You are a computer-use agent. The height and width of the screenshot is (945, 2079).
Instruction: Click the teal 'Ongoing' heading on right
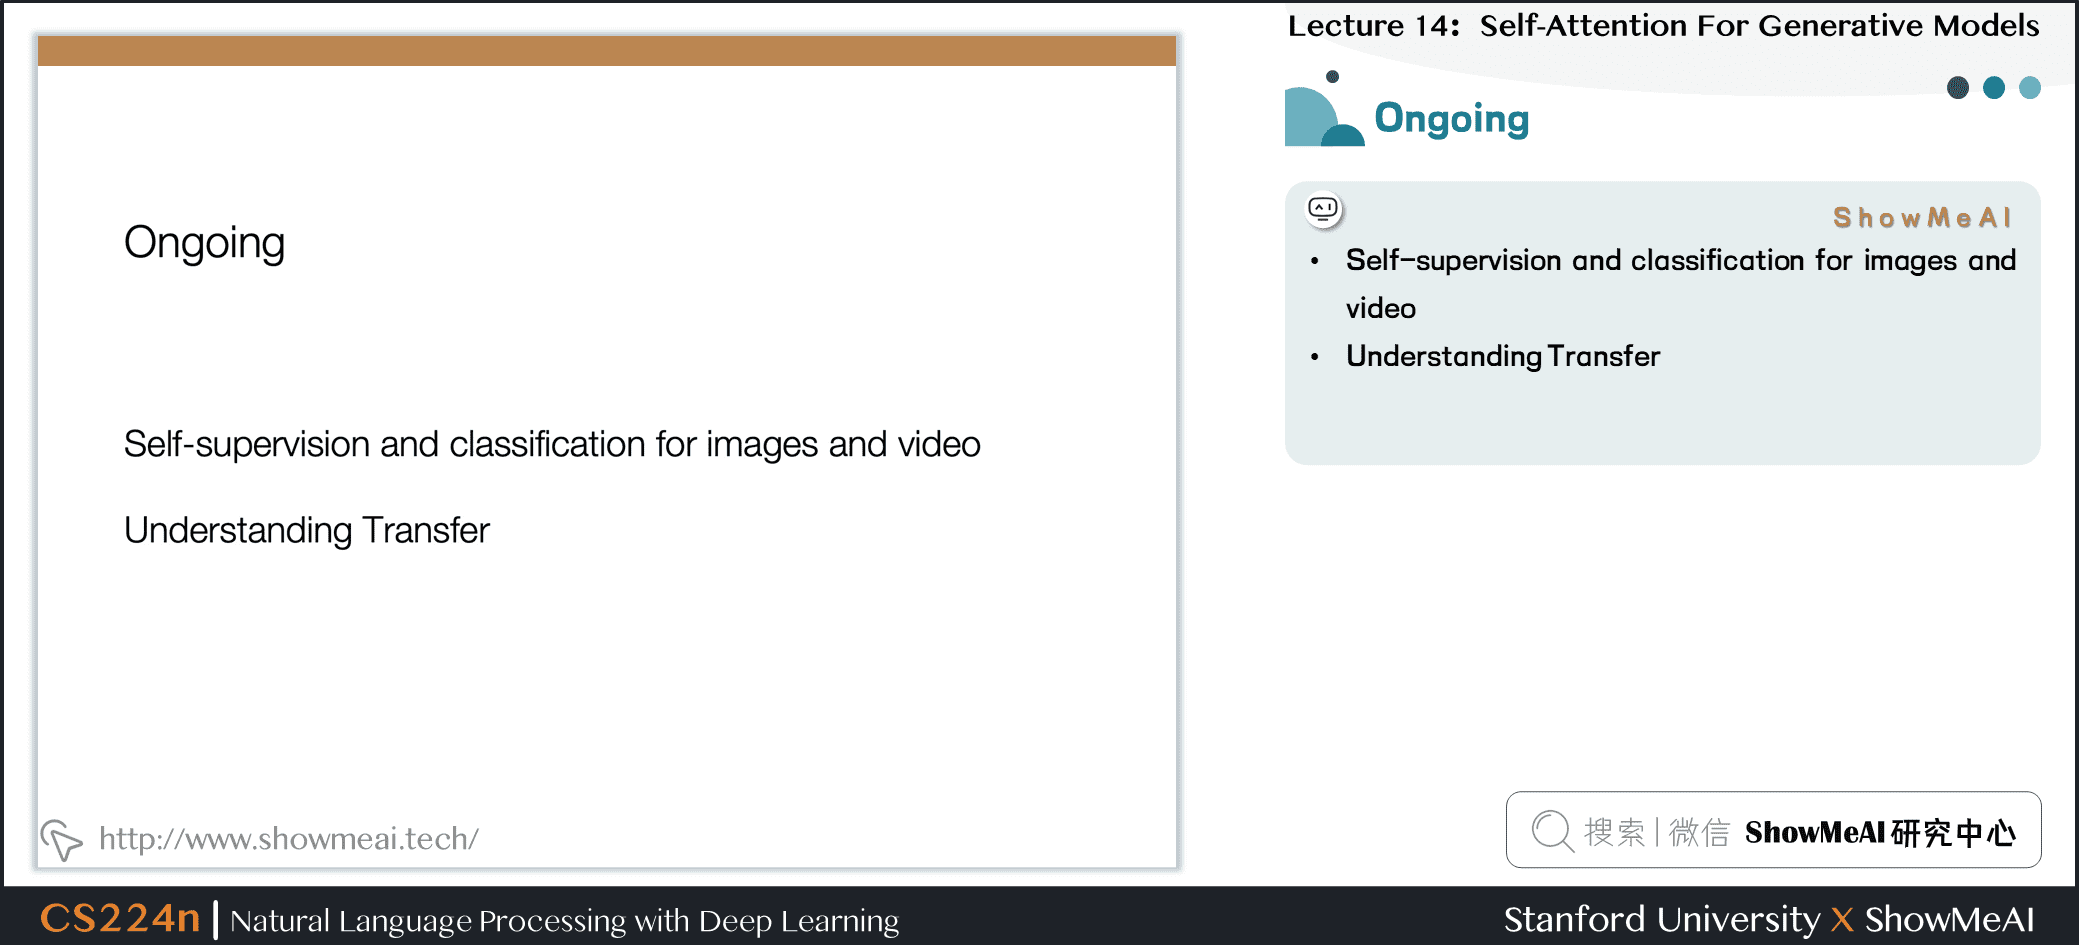[x=1452, y=119]
